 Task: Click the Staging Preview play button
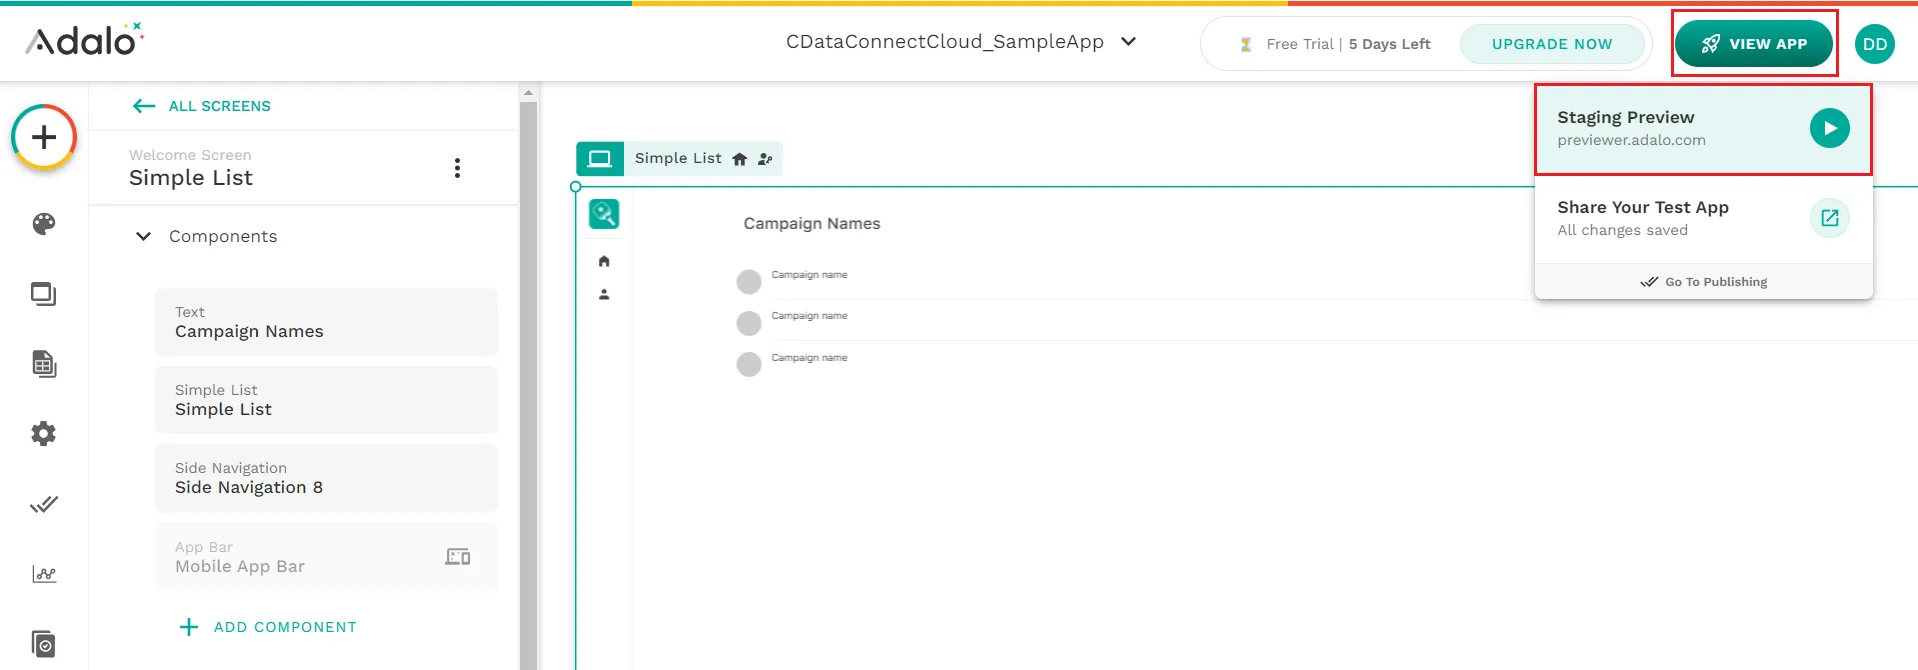[x=1829, y=128]
